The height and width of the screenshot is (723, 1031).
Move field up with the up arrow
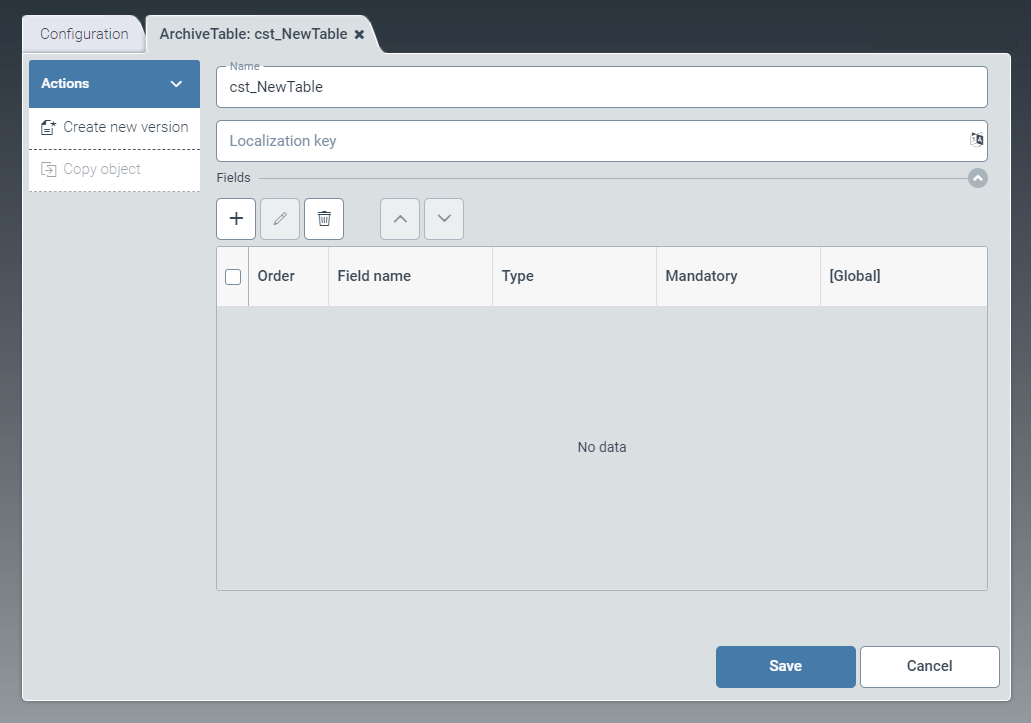point(400,219)
